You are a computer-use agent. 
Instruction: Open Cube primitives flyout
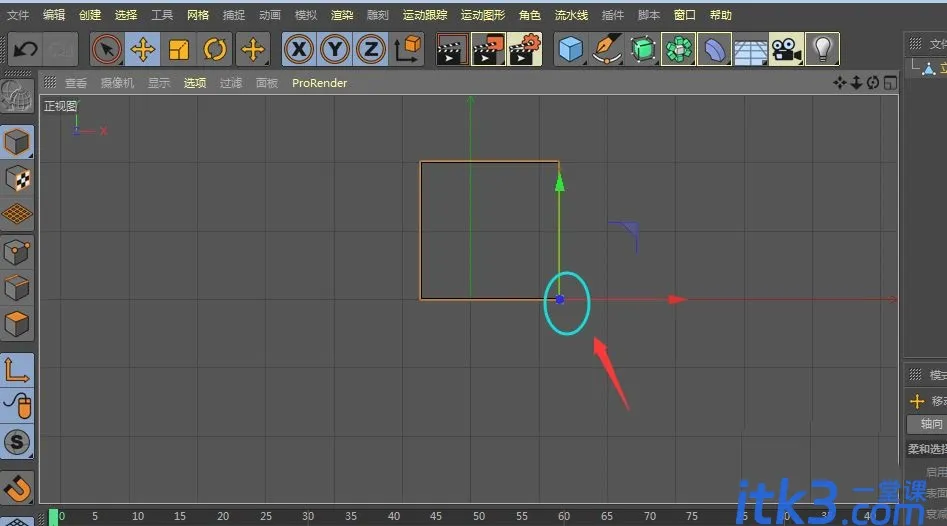[x=571, y=50]
